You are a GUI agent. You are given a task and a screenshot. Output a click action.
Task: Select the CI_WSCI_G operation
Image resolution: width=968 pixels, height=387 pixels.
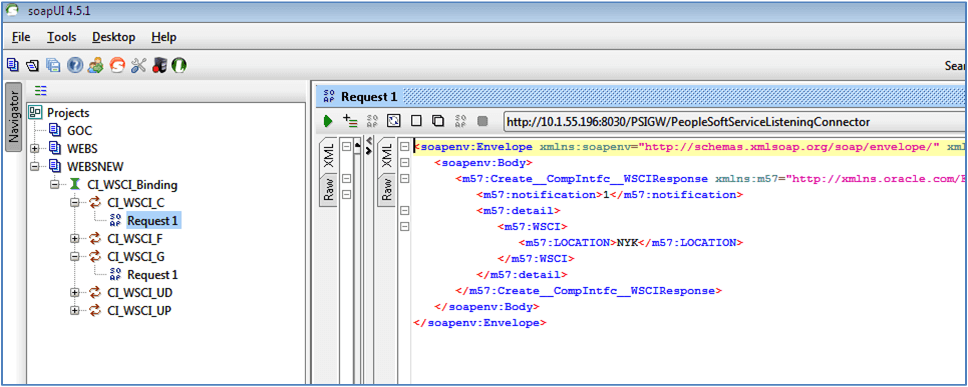point(136,256)
